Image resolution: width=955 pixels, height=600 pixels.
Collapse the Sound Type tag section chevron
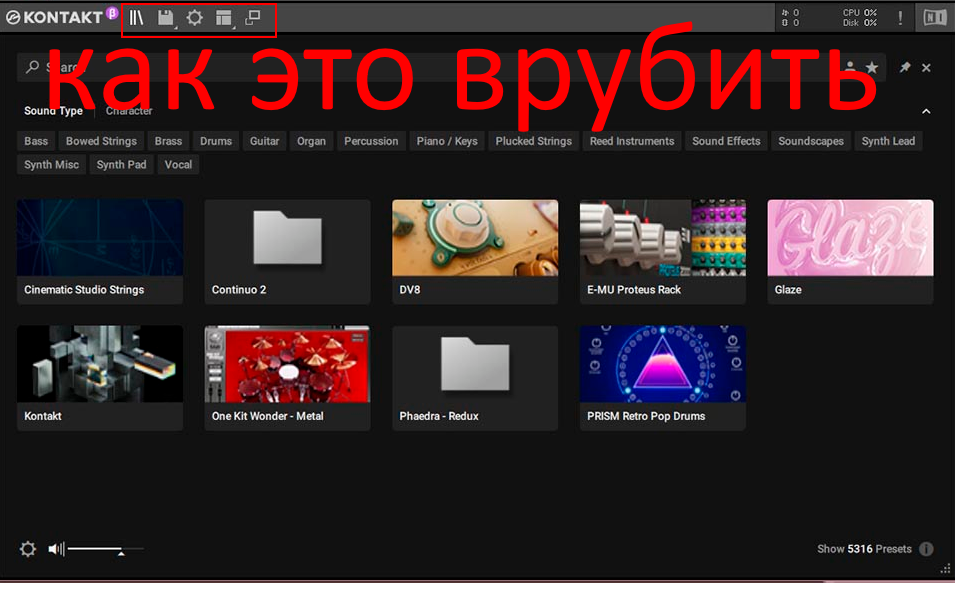click(926, 111)
